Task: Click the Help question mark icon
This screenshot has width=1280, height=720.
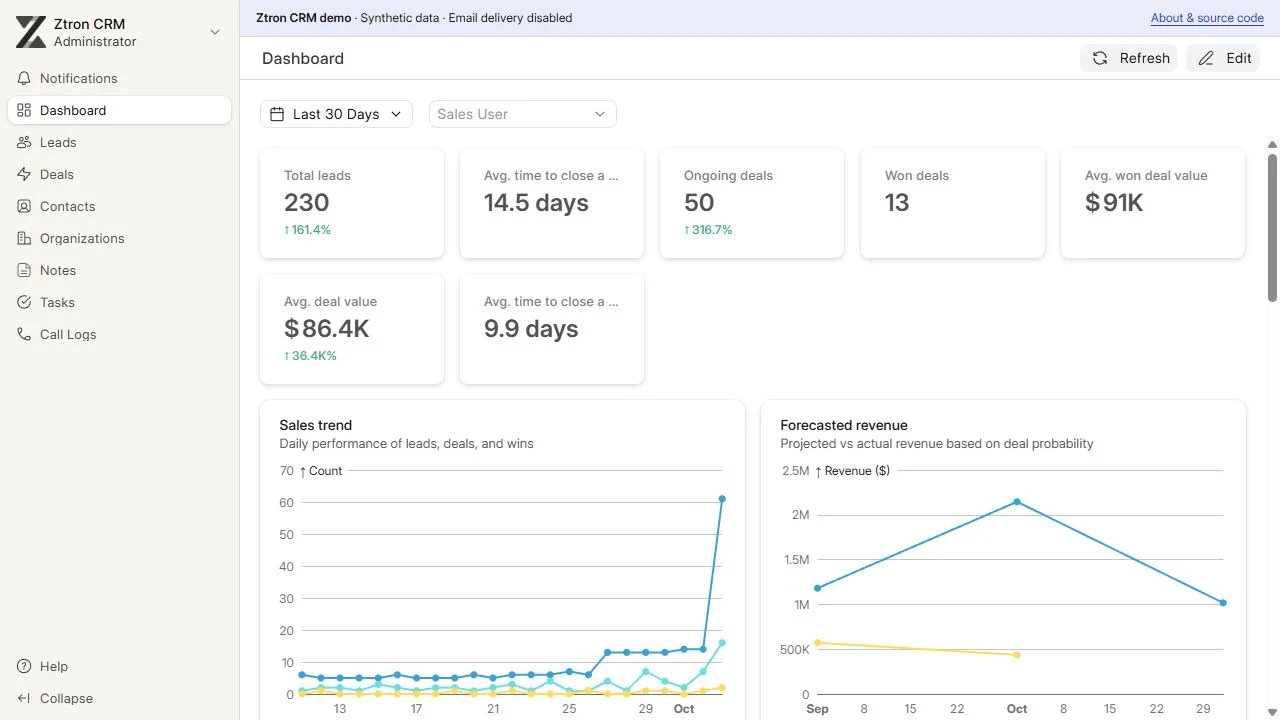Action: coord(24,666)
